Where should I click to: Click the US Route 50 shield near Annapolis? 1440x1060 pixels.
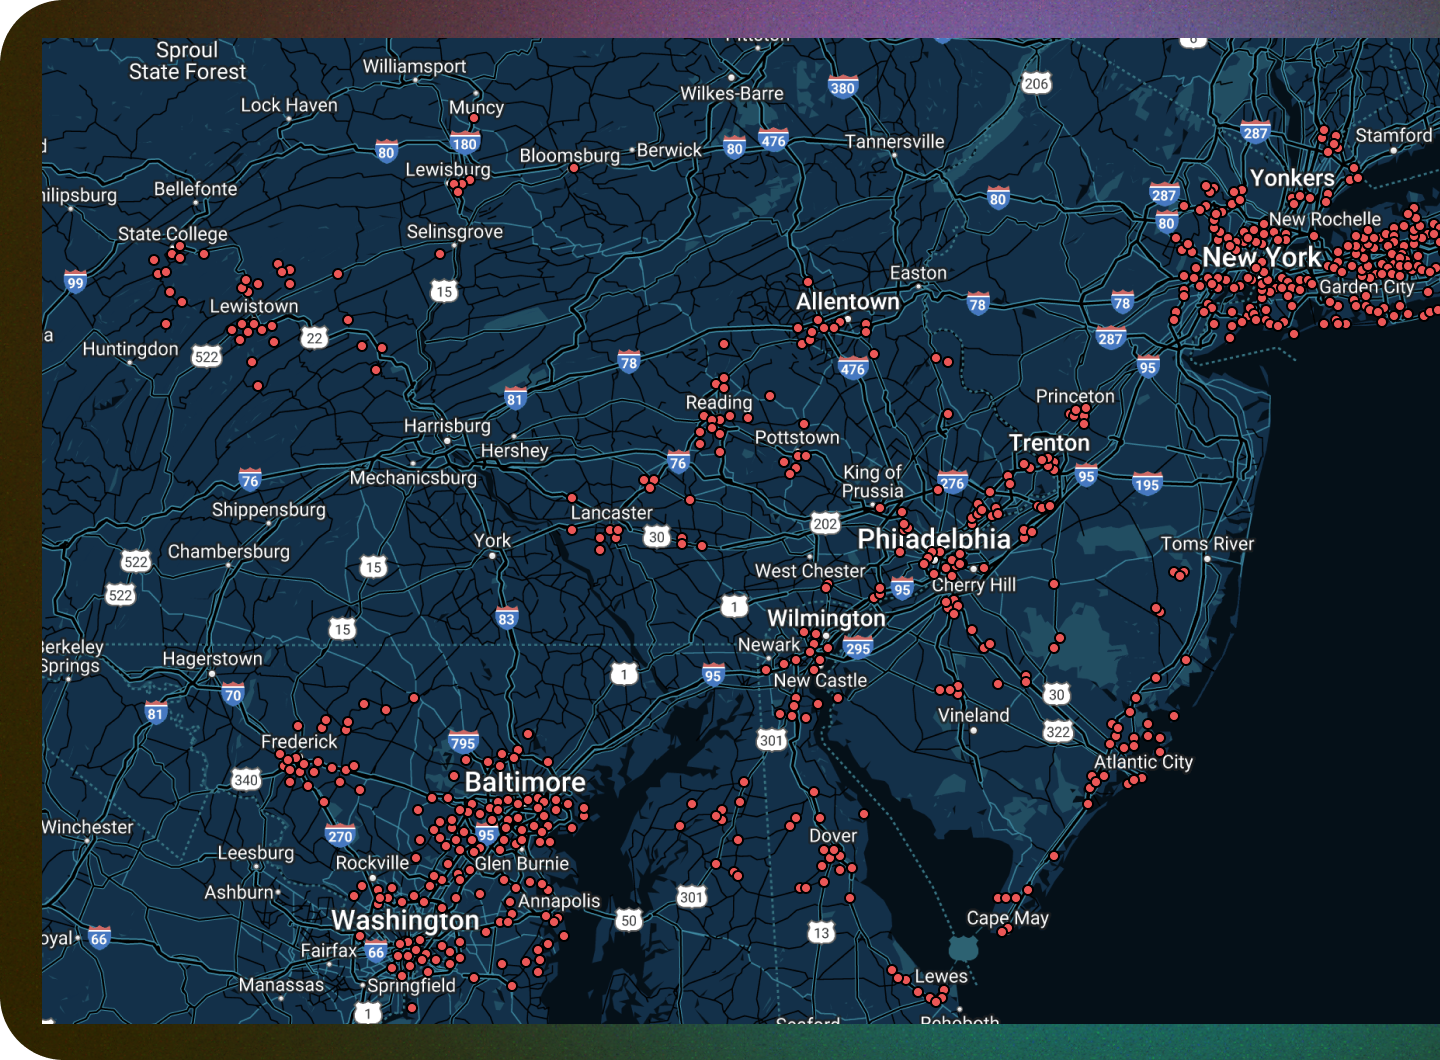[628, 920]
